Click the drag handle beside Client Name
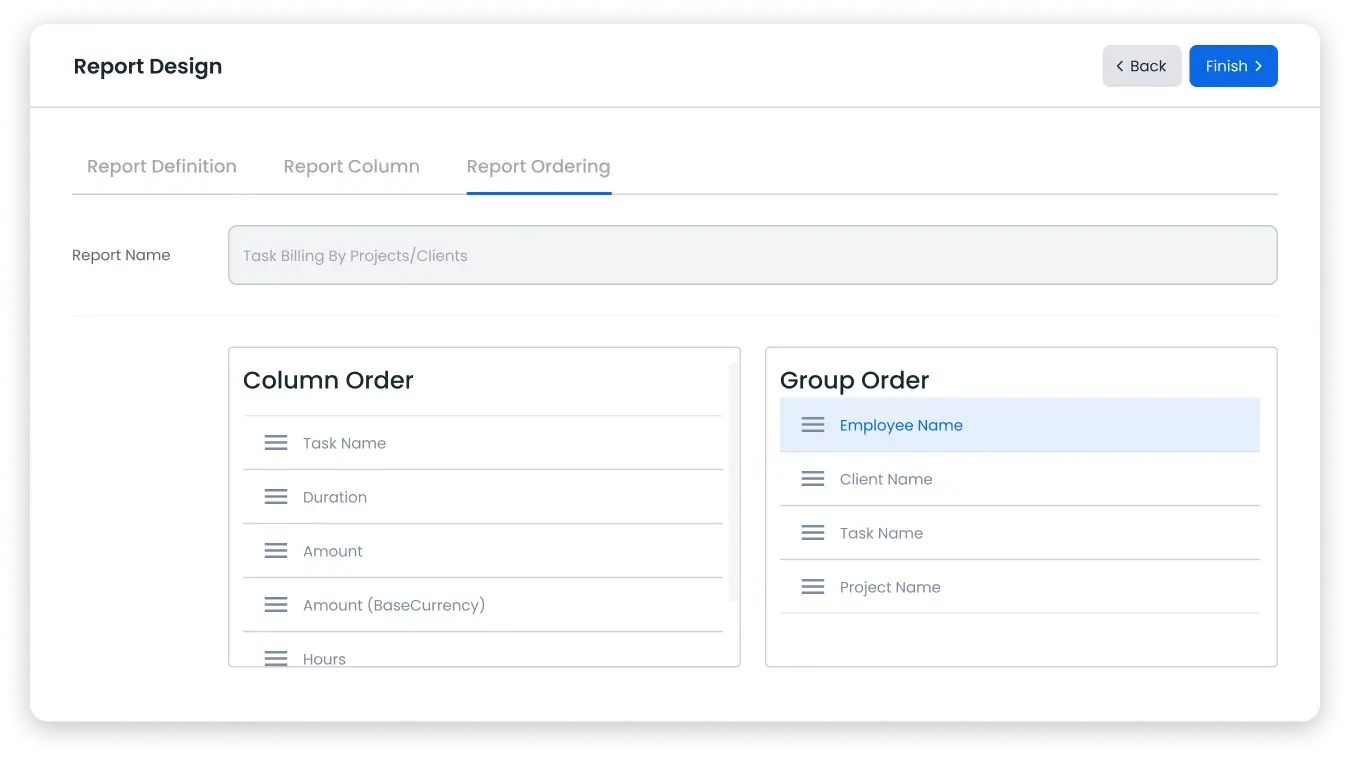This screenshot has height=758, width=1350. [813, 479]
